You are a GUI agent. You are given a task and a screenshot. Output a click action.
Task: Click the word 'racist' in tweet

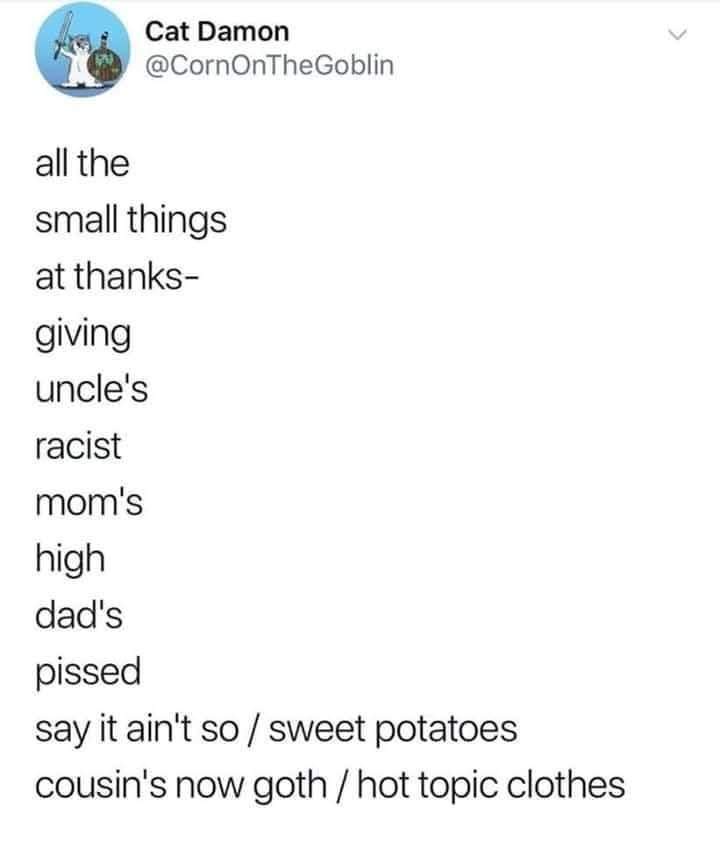[x=78, y=446]
